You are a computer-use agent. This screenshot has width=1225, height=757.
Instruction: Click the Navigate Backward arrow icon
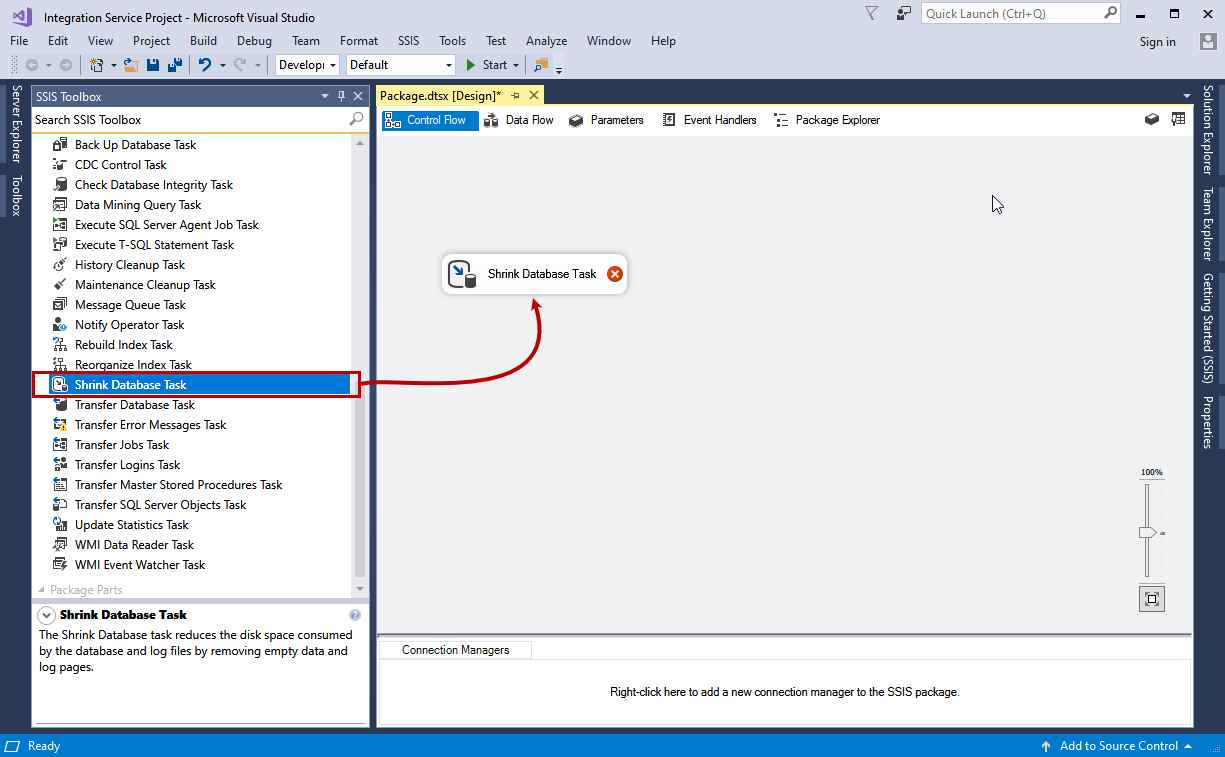click(x=32, y=65)
